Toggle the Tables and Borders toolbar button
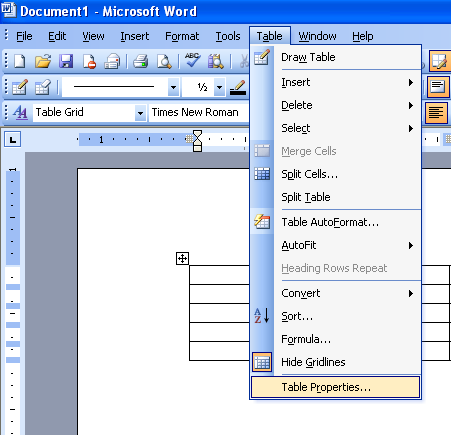The height and width of the screenshot is (435, 451). pyautogui.click(x=439, y=61)
